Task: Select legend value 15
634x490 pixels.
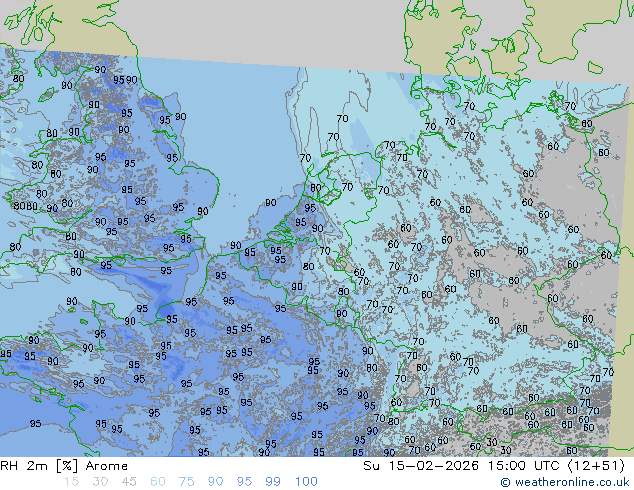Action: click(71, 482)
